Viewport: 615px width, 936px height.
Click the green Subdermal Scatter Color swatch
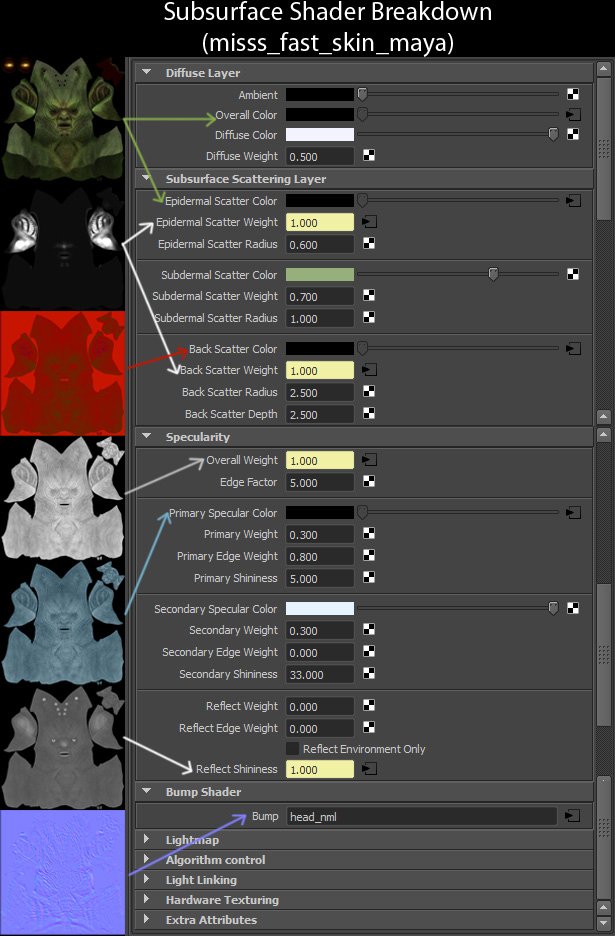pos(319,275)
